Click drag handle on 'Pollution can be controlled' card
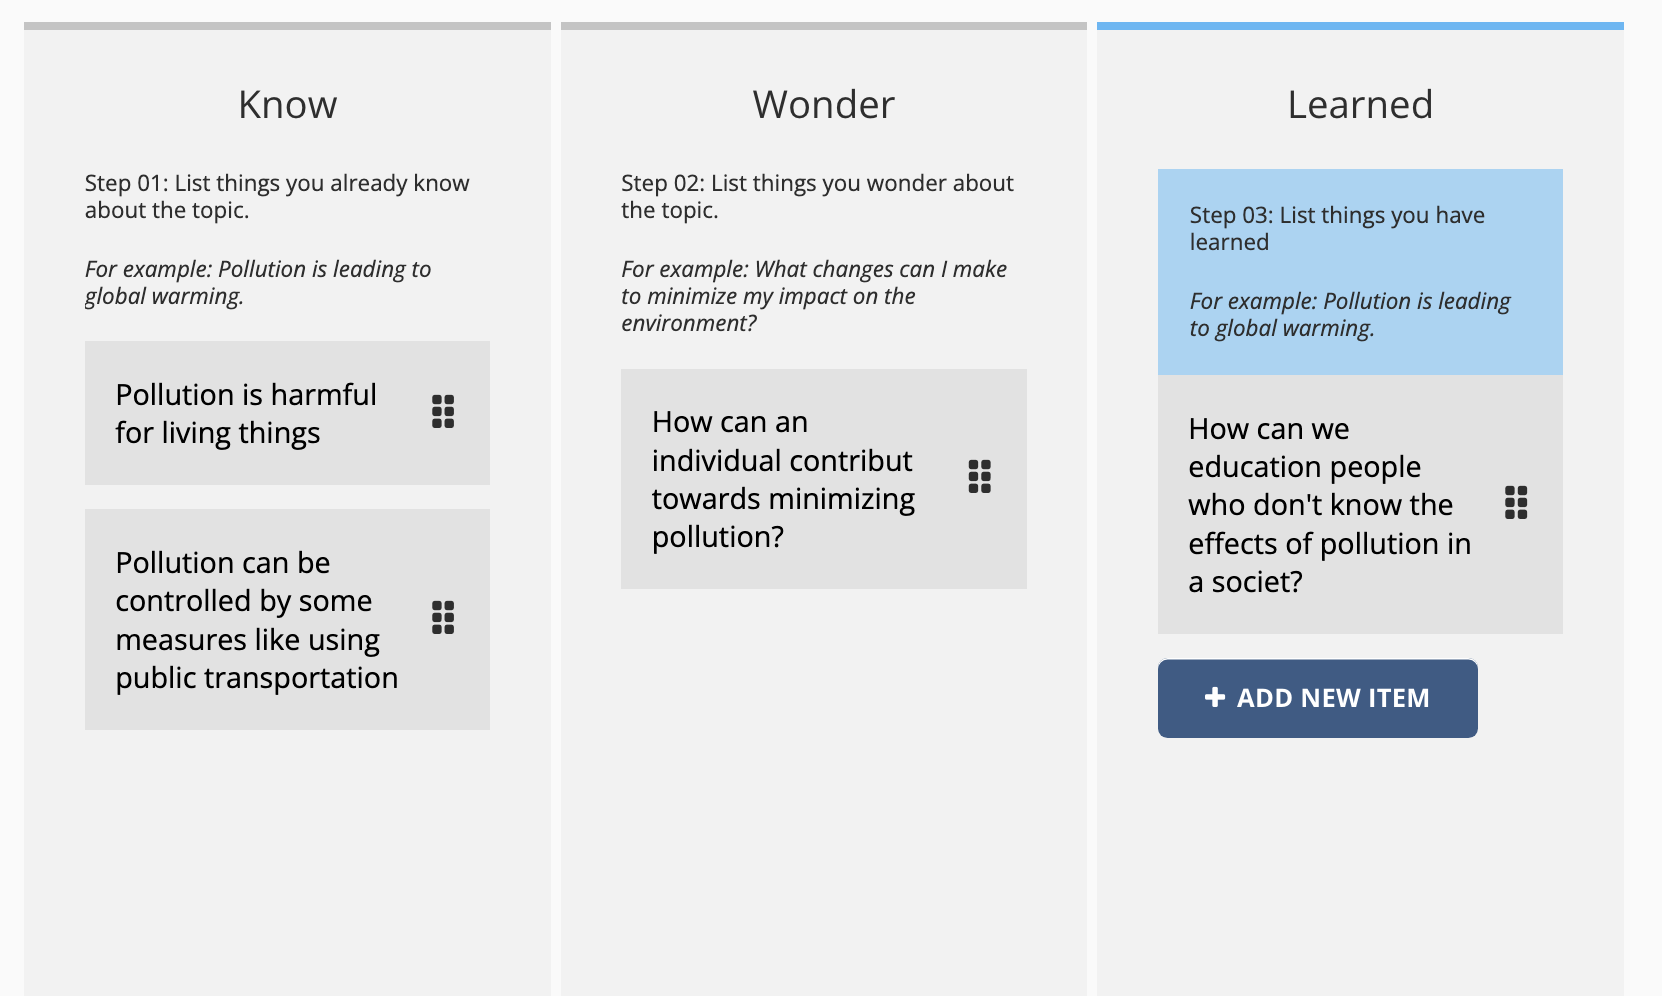This screenshot has height=996, width=1662. (443, 617)
